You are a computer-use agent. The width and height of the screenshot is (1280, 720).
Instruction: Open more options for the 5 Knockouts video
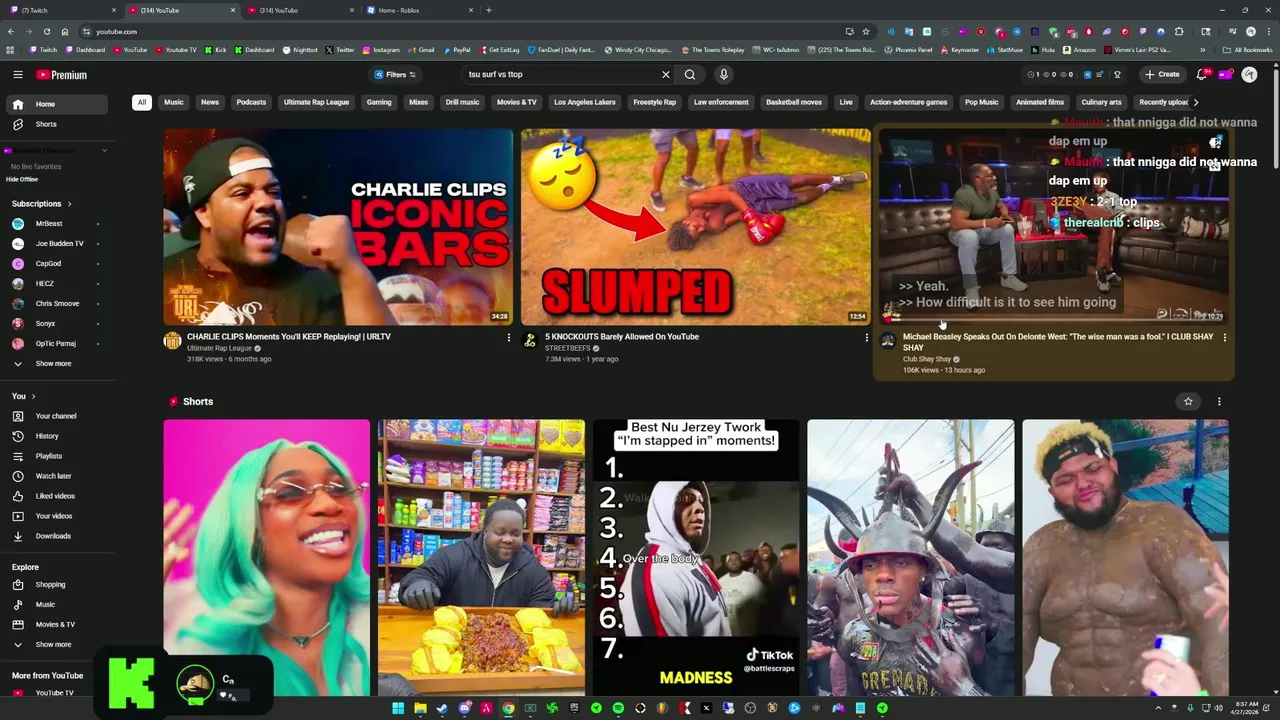pos(866,338)
